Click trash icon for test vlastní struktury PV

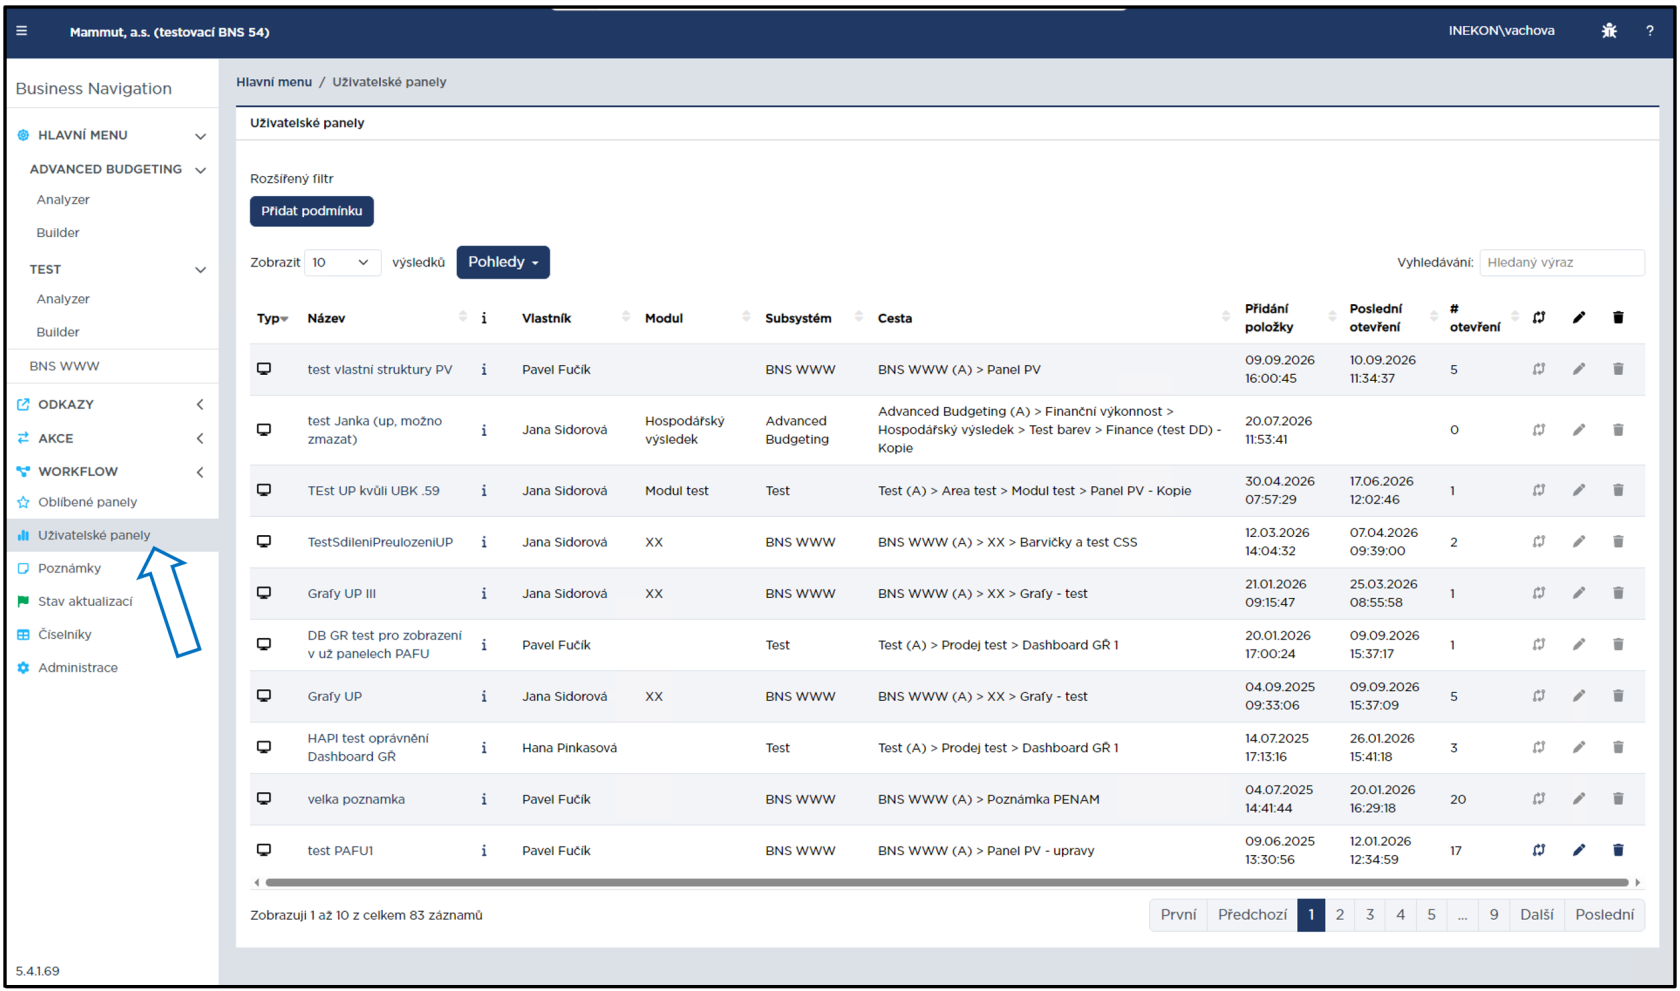coord(1618,369)
